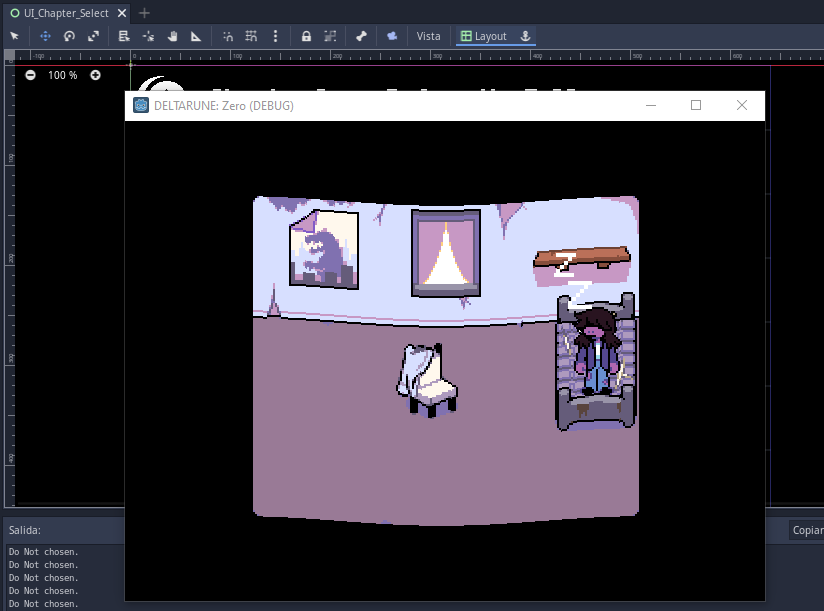Select the Ruler measuring tool

coord(196,36)
